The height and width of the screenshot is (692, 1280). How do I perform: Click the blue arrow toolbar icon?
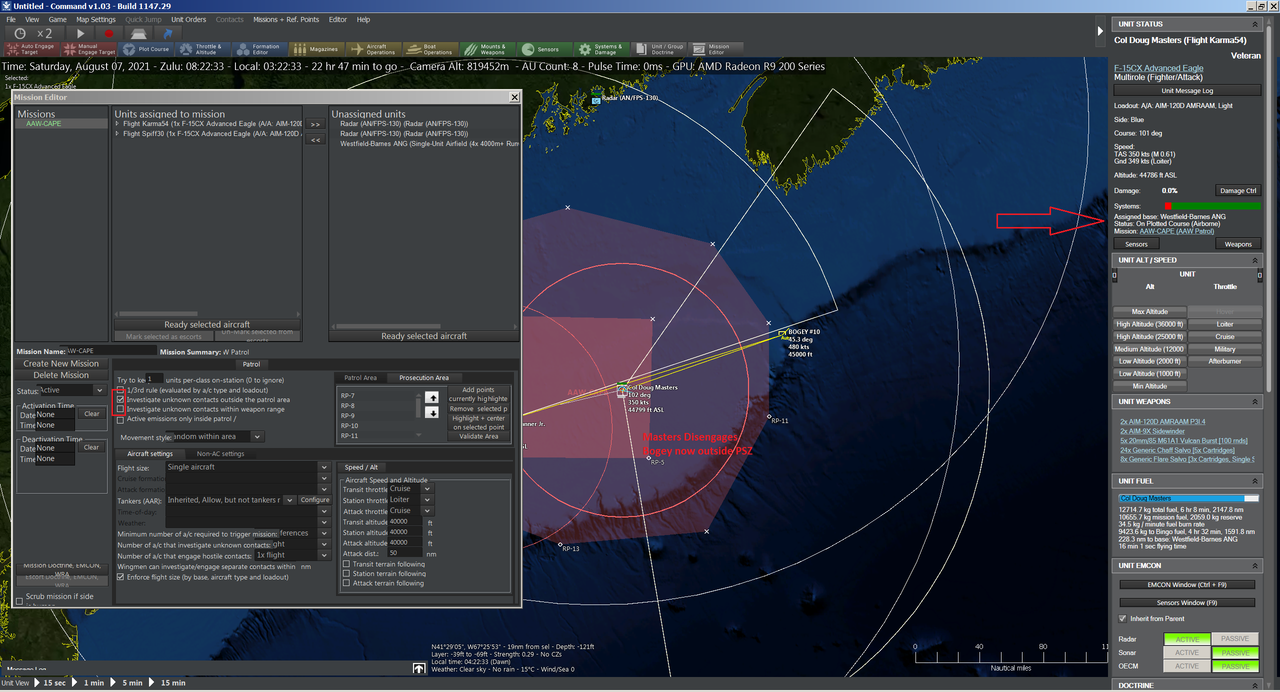(x=167, y=33)
